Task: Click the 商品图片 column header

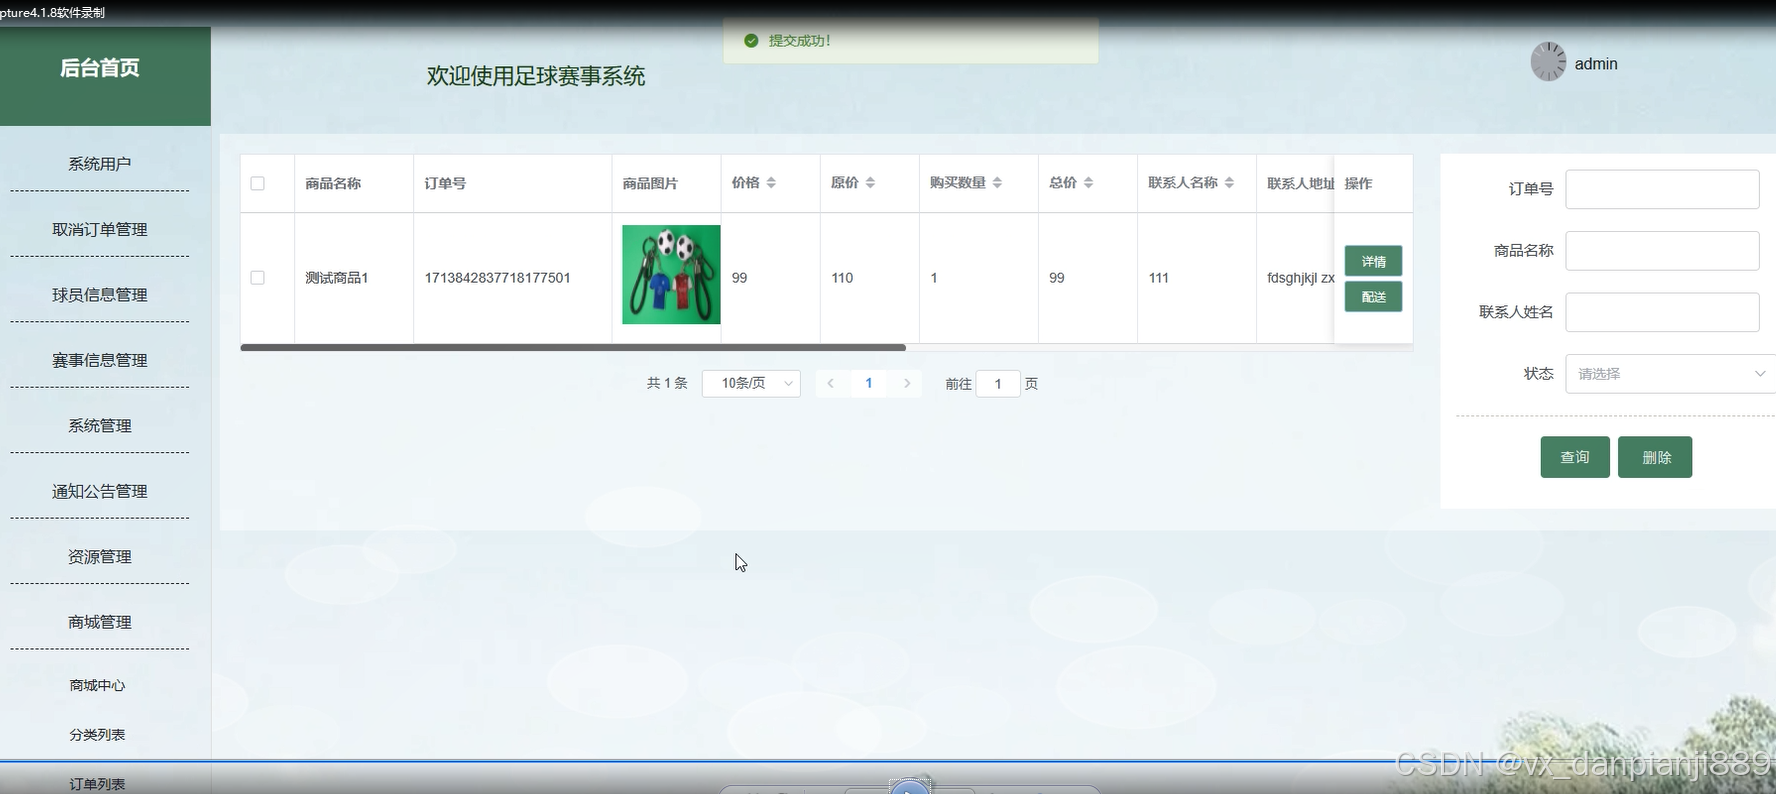Action: tap(650, 183)
